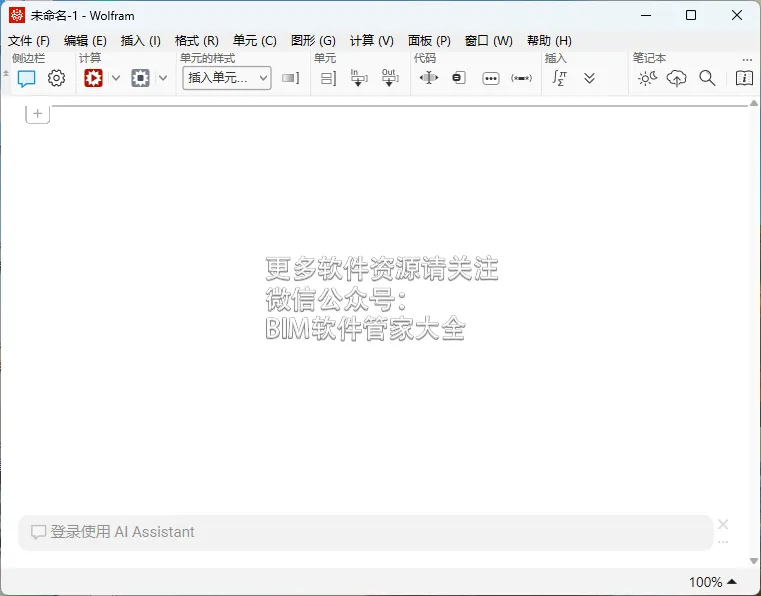
Task: Toggle the Out output cells icon
Action: click(389, 78)
